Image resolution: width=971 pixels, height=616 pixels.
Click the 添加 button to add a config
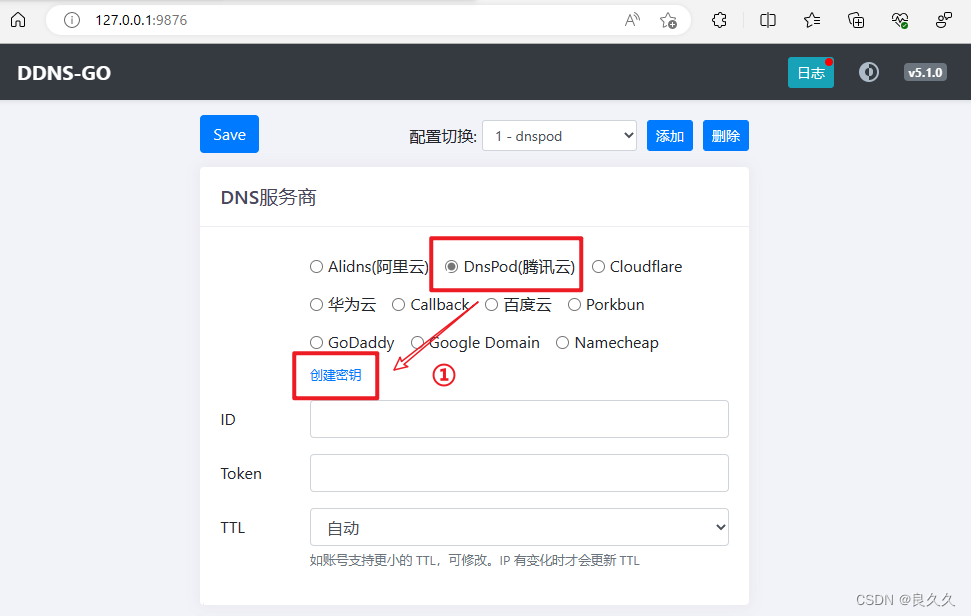point(669,135)
